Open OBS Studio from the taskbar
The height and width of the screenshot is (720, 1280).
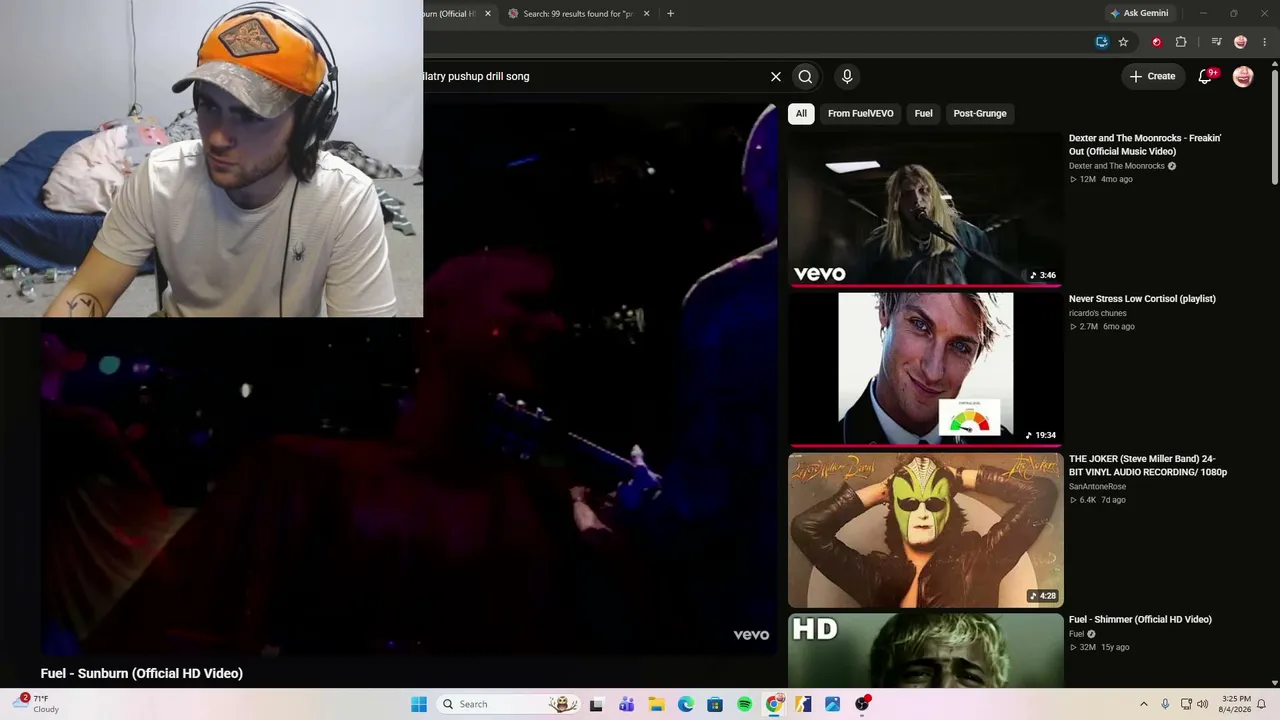tap(862, 704)
